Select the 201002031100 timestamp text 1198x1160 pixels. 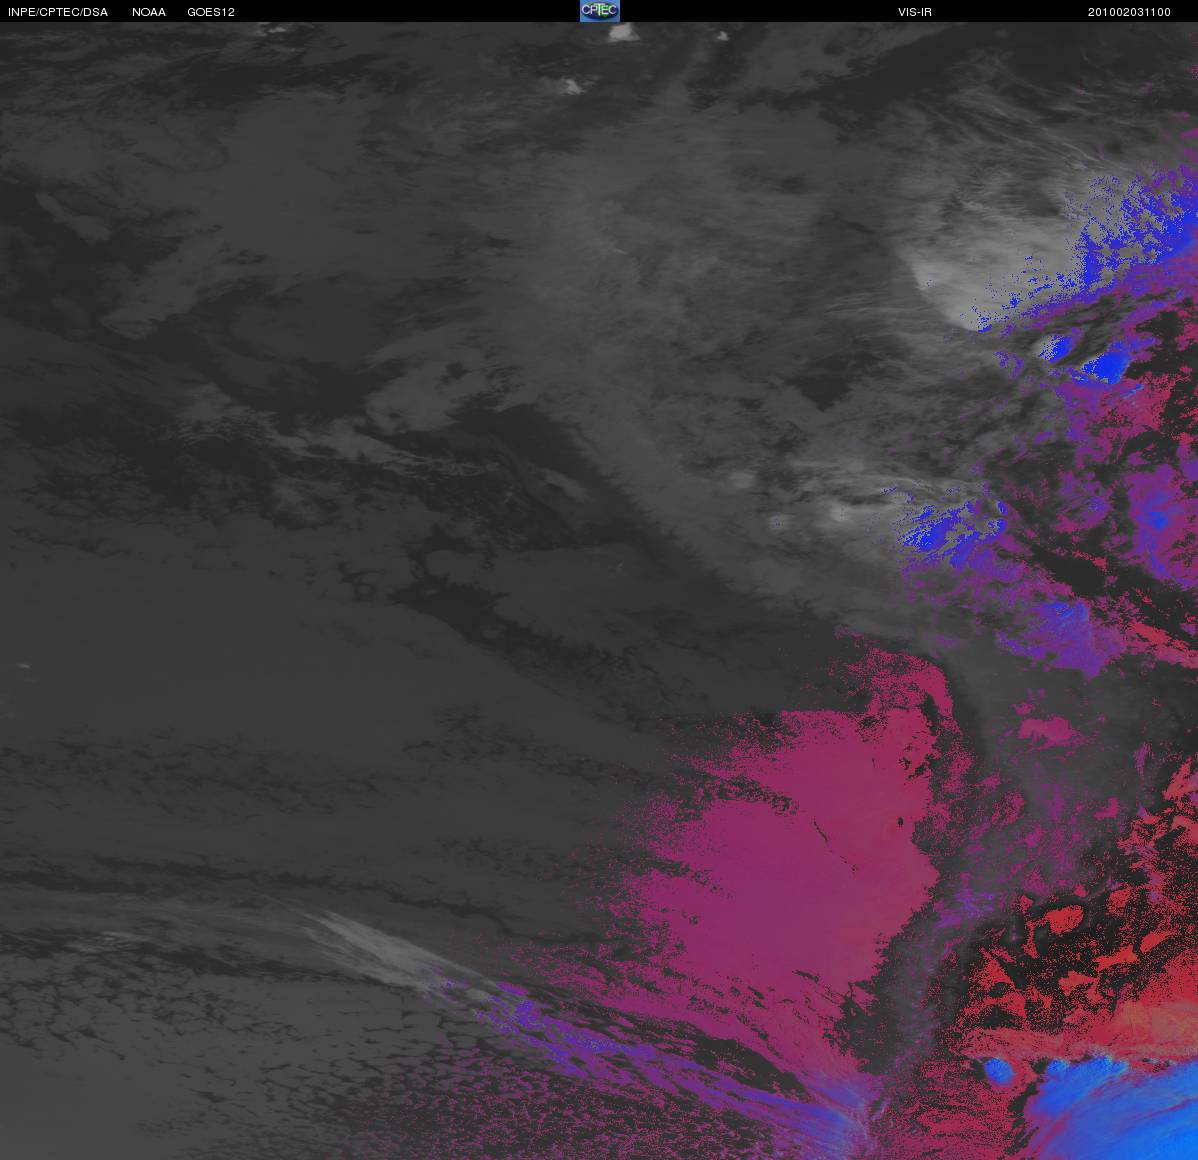click(x=1129, y=12)
